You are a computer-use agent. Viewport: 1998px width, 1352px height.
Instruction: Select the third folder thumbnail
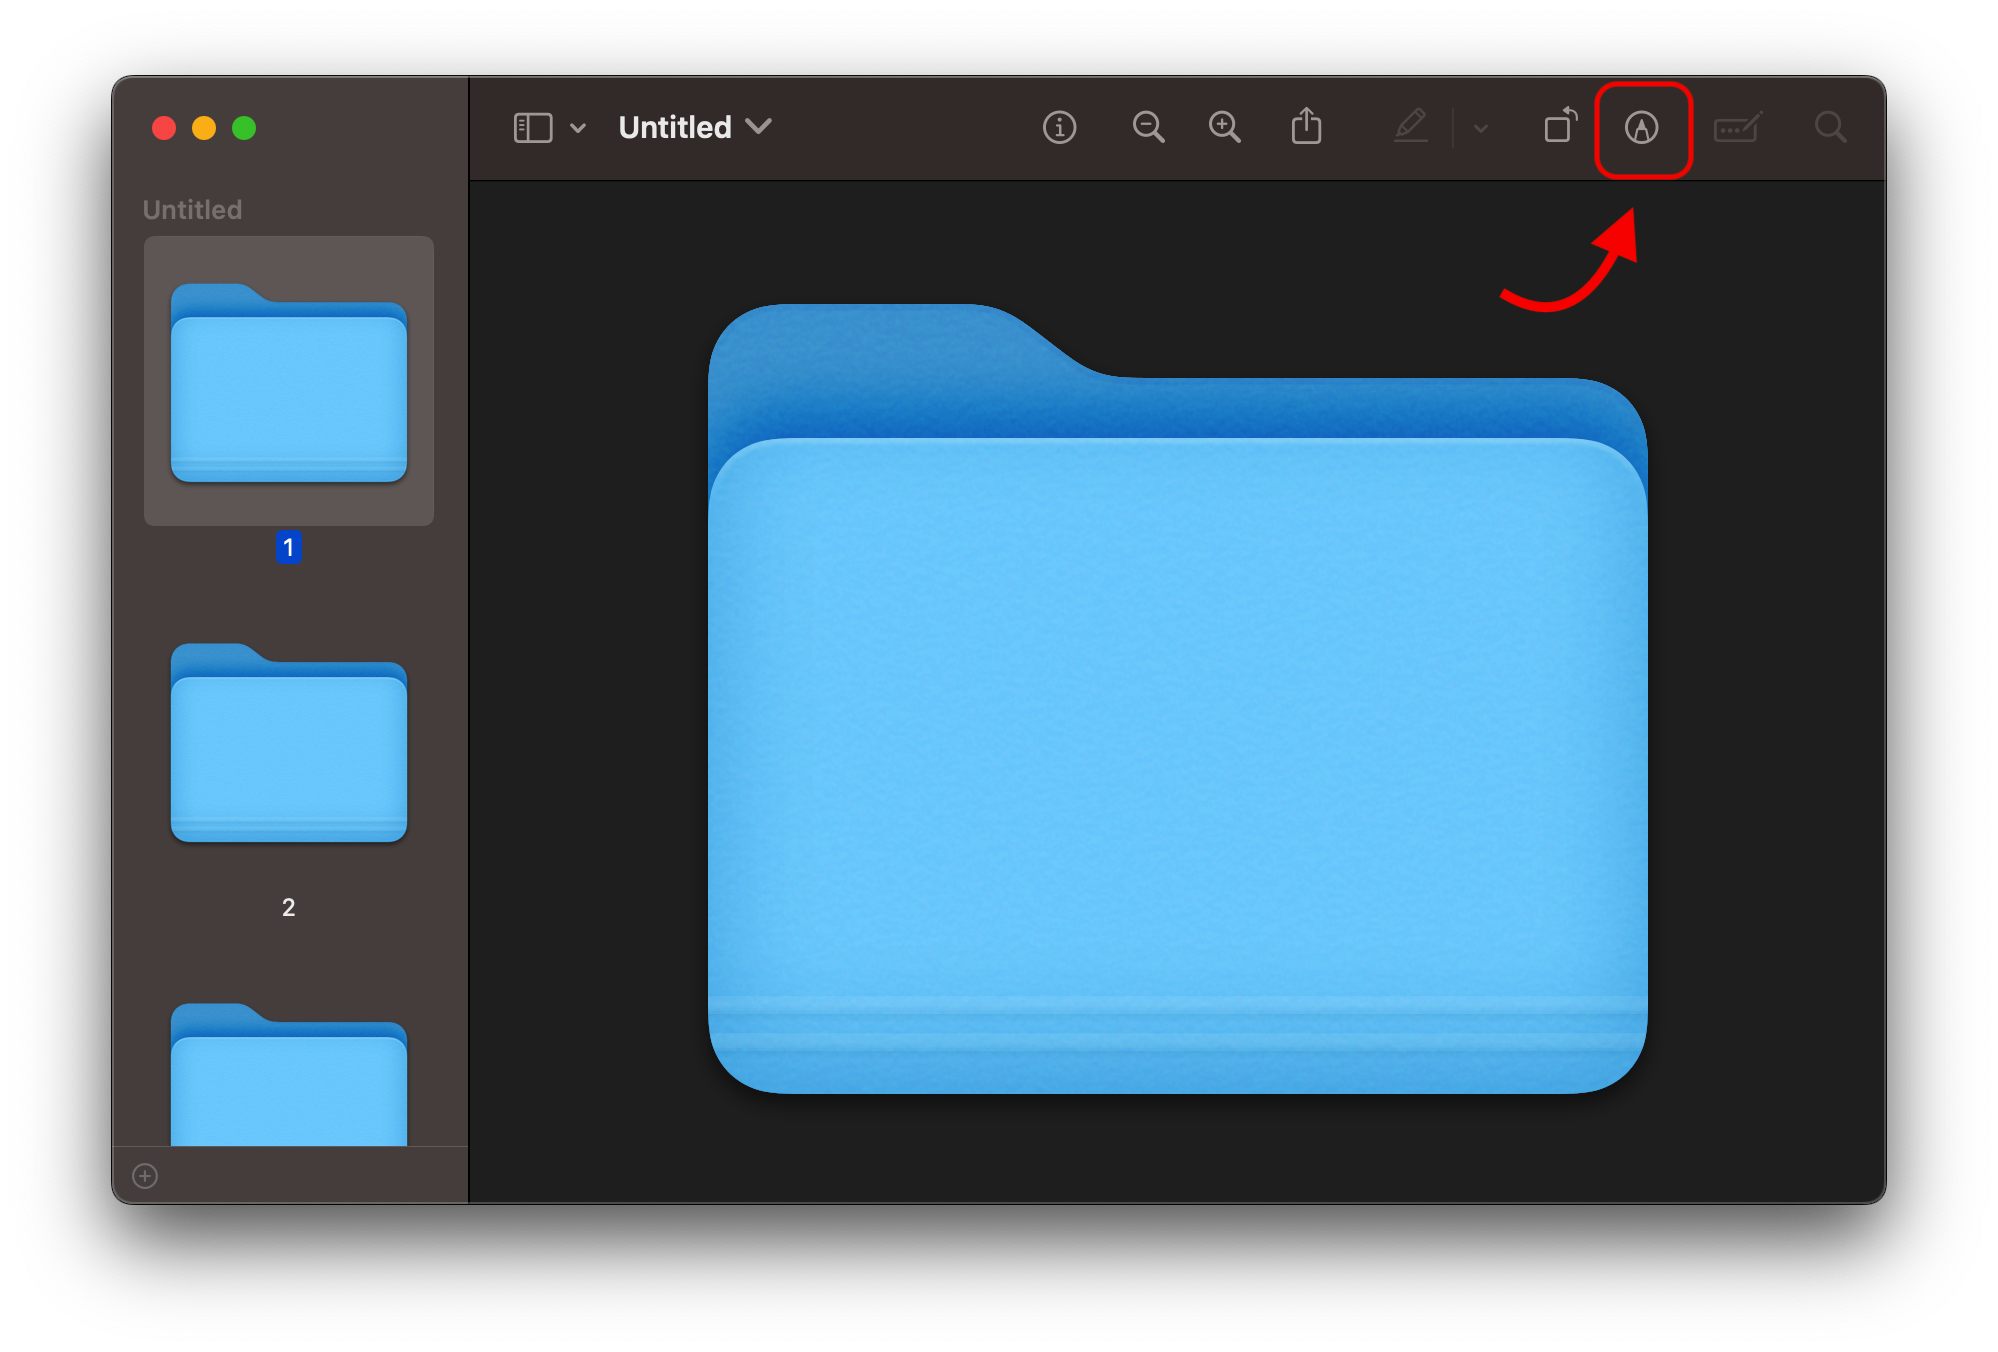tap(289, 1075)
